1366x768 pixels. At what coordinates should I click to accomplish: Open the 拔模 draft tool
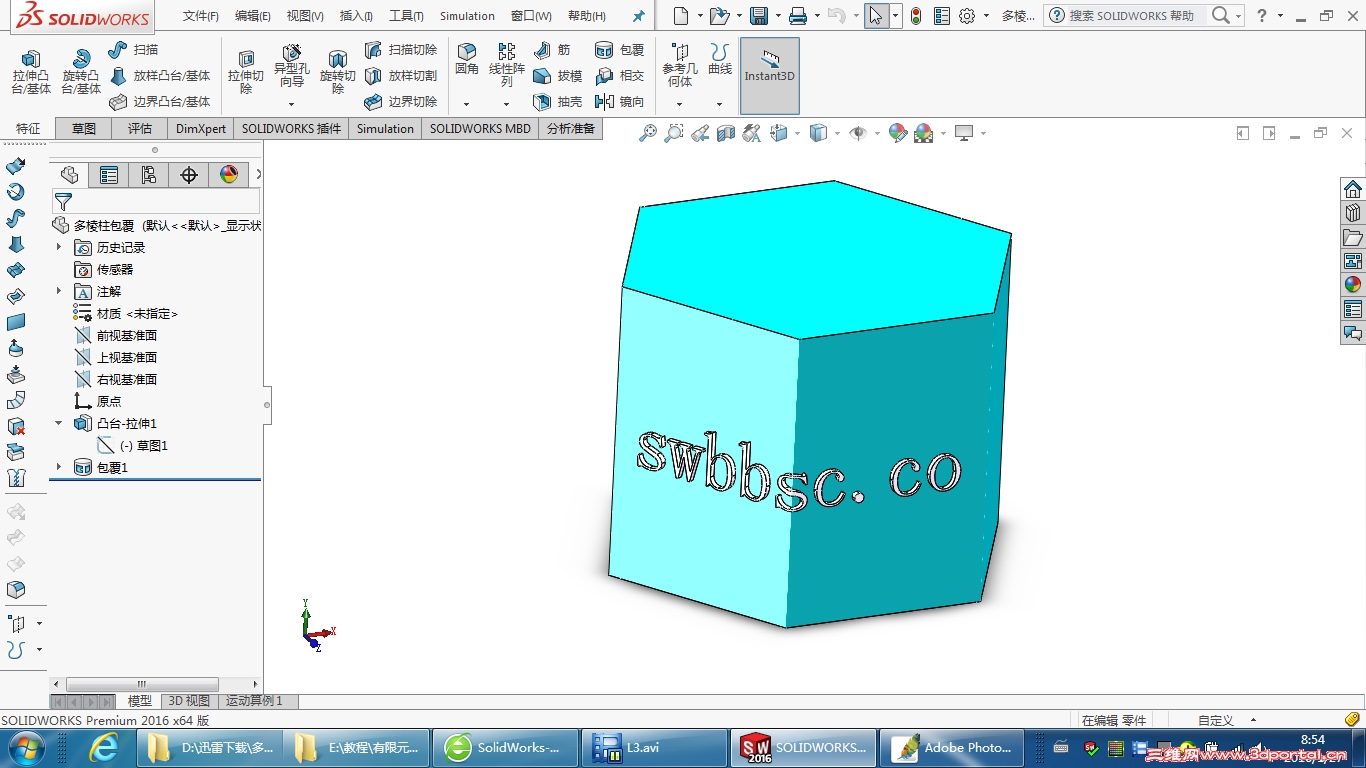558,76
